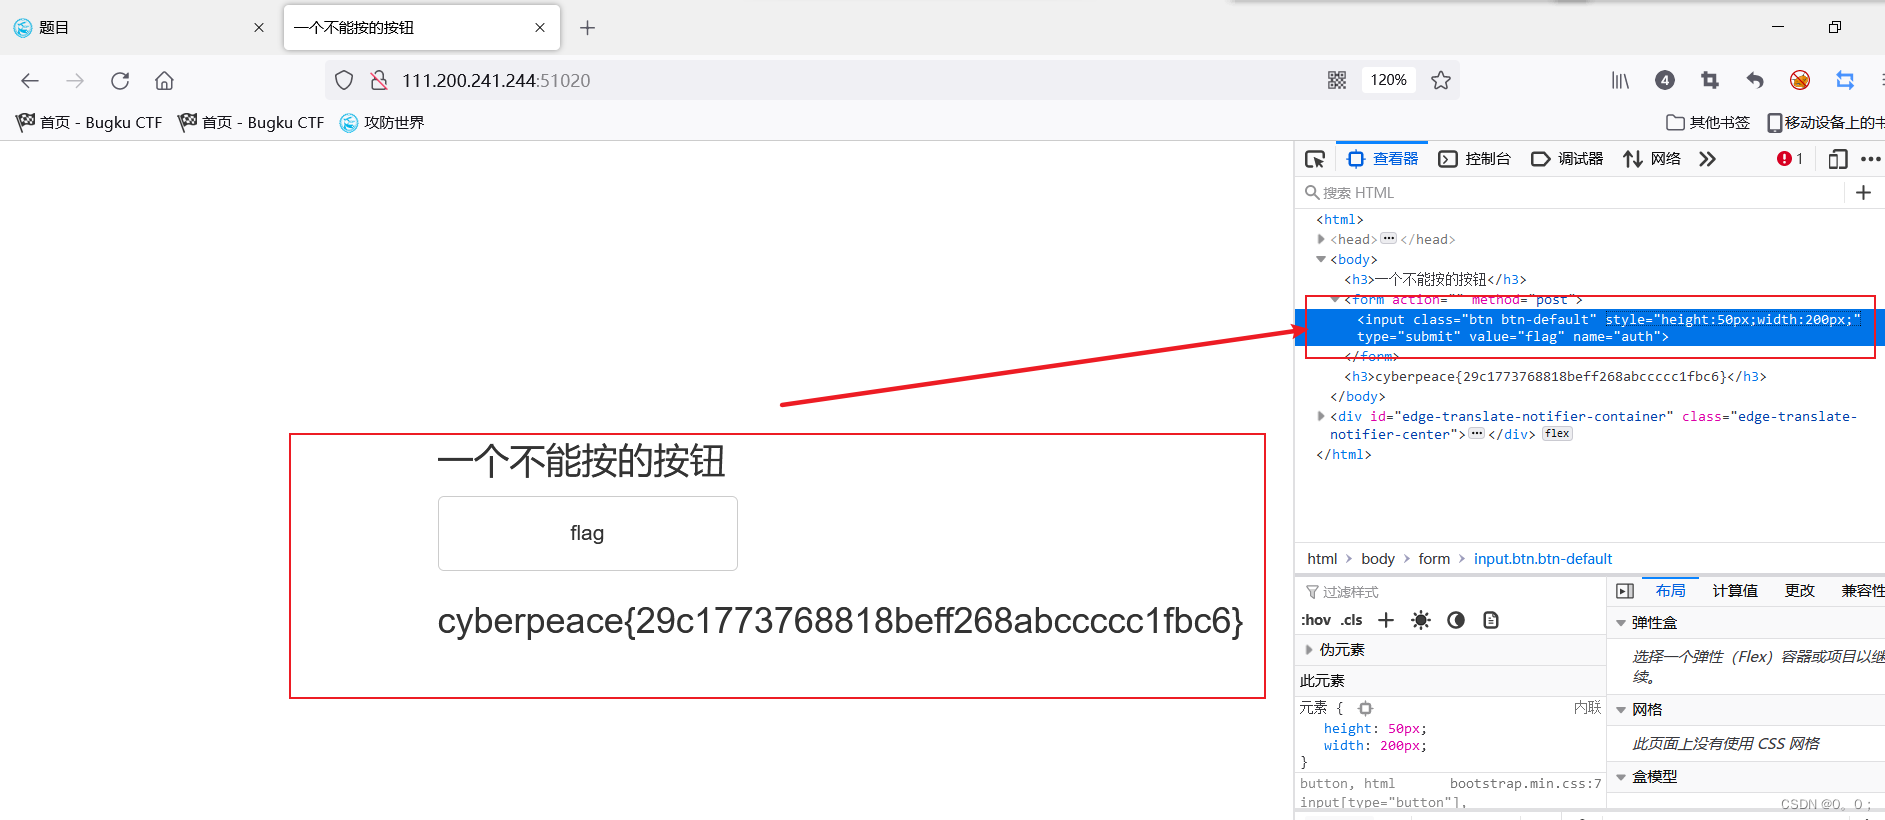
Task: Open the library bookshelf icon
Action: tap(1620, 80)
